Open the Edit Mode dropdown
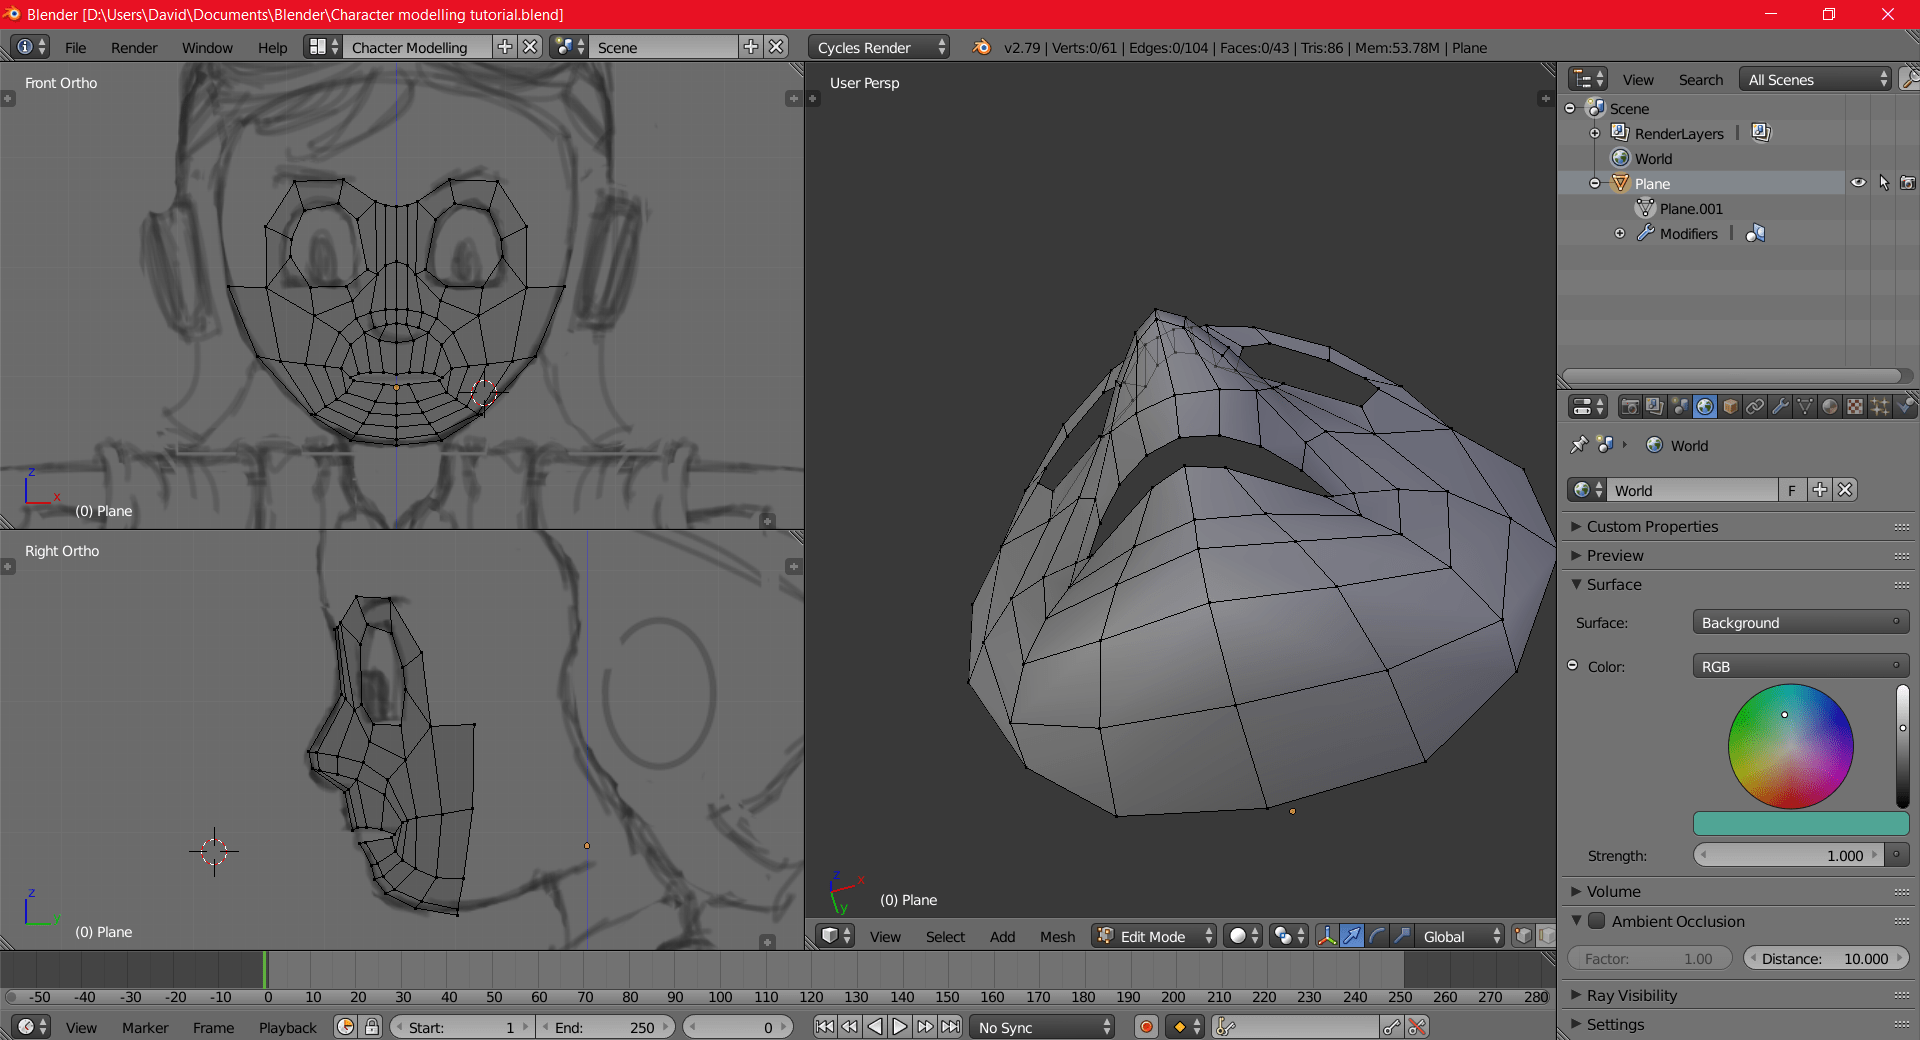Viewport: 1920px width, 1040px height. pyautogui.click(x=1152, y=936)
